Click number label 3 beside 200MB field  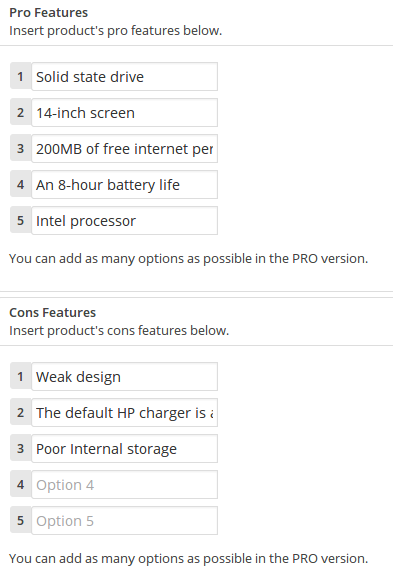(x=20, y=149)
